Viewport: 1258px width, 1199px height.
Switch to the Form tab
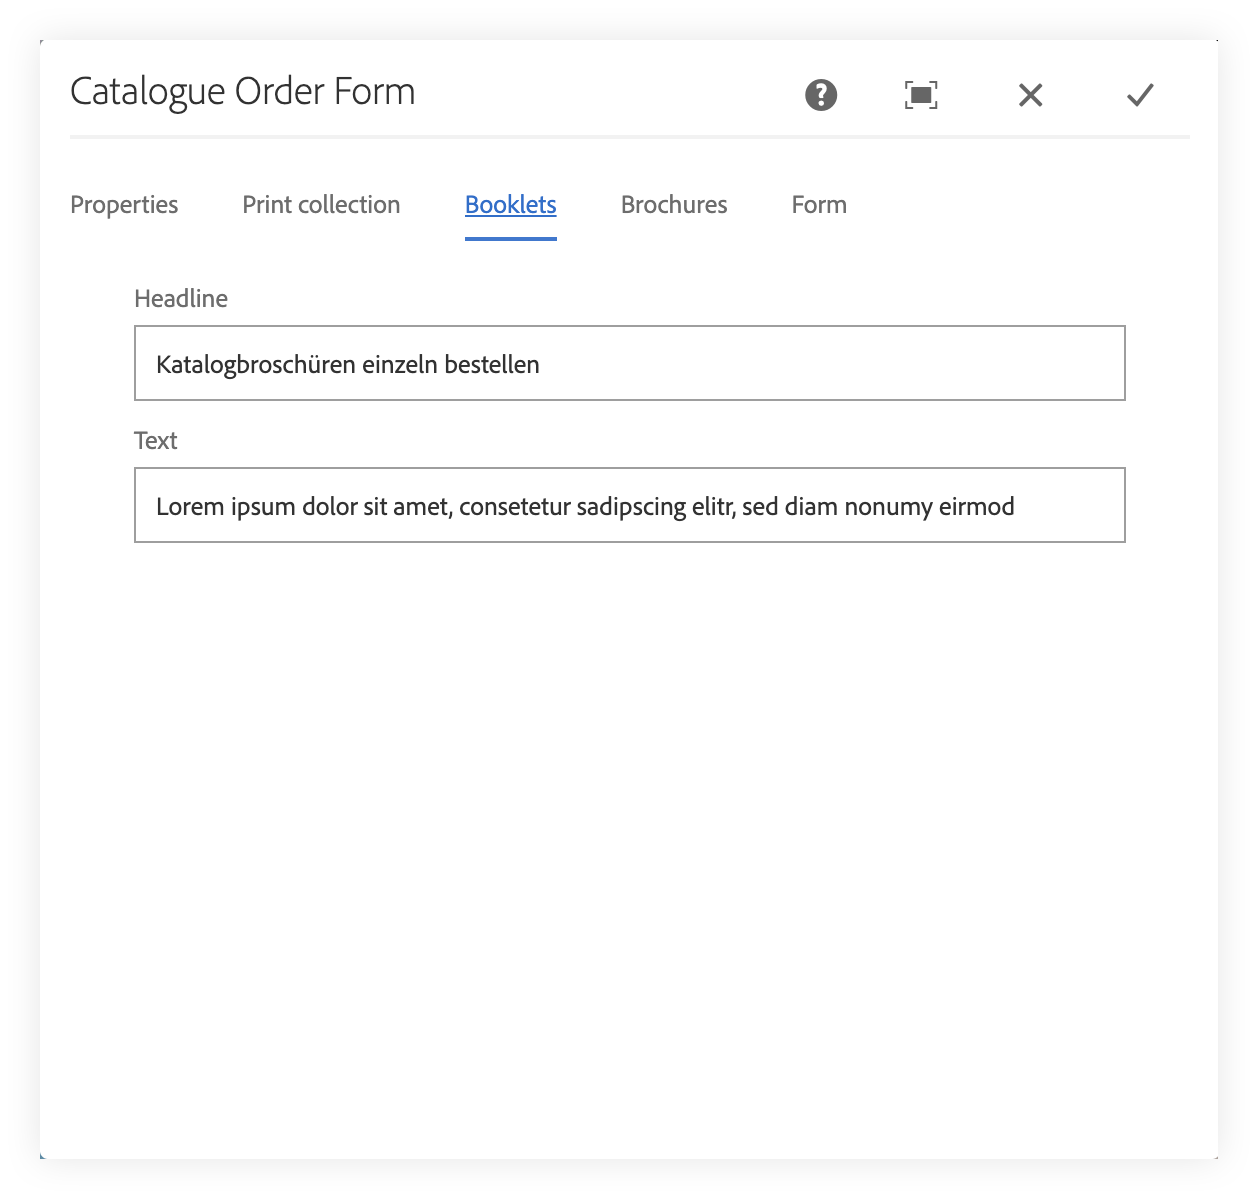[x=818, y=204]
